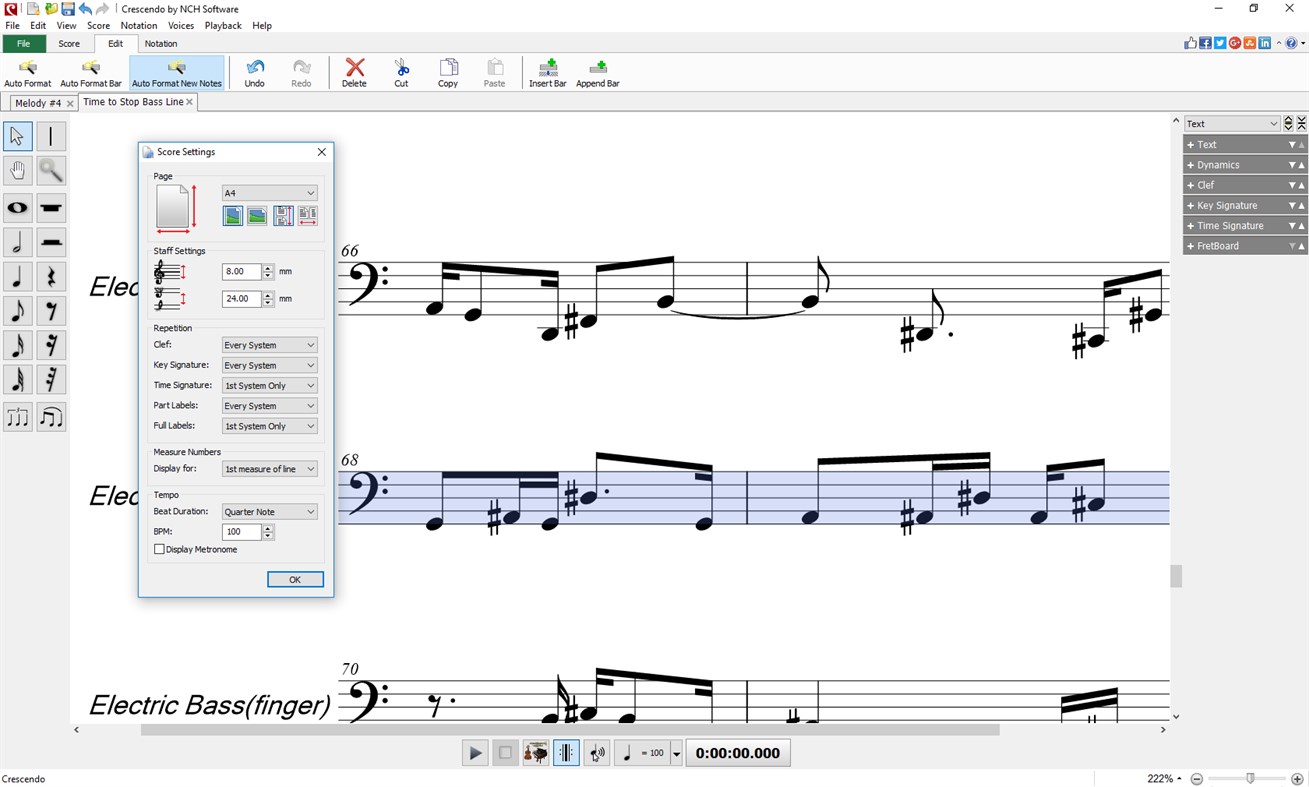Activate the zoom magnifier tool
The height and width of the screenshot is (787, 1309).
[51, 169]
